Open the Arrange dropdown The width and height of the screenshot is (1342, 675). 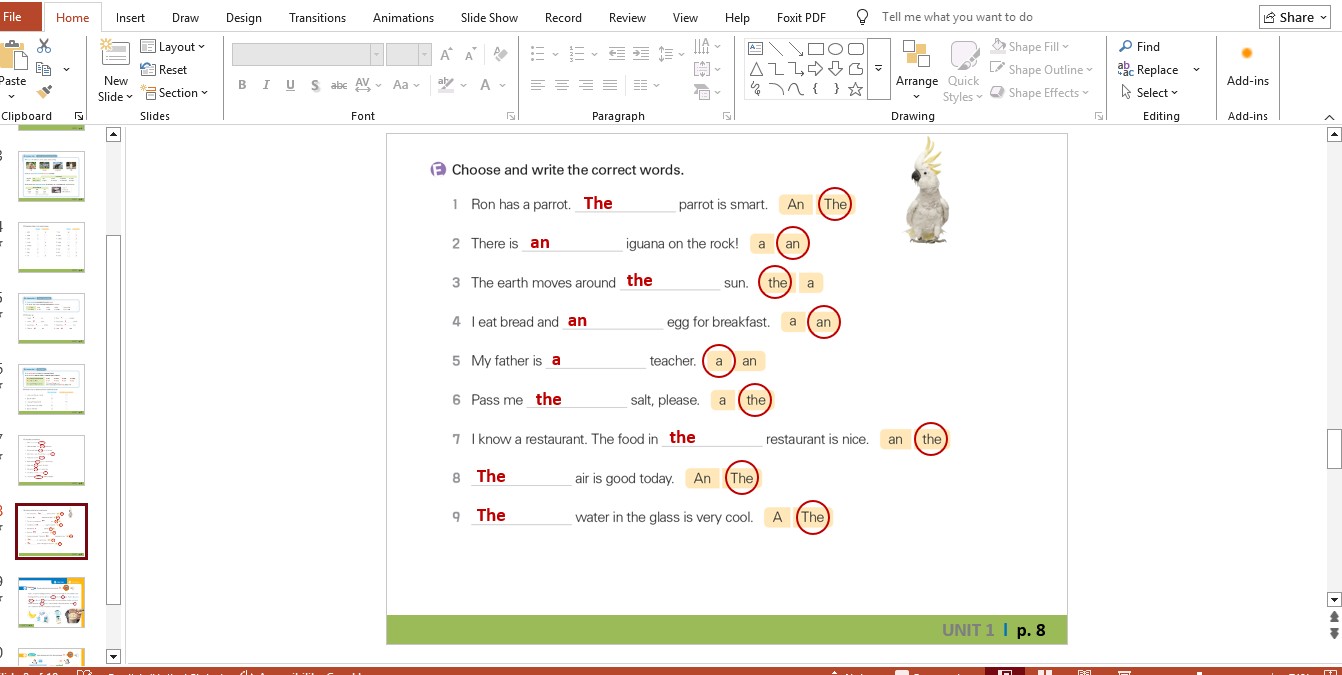pos(916,68)
